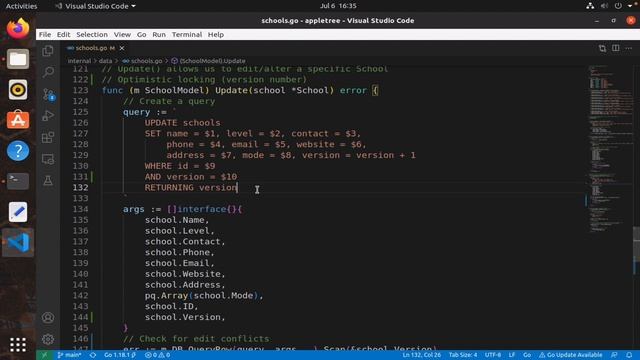
Task: Open Rhythmbox from the dock
Action: pos(18,89)
